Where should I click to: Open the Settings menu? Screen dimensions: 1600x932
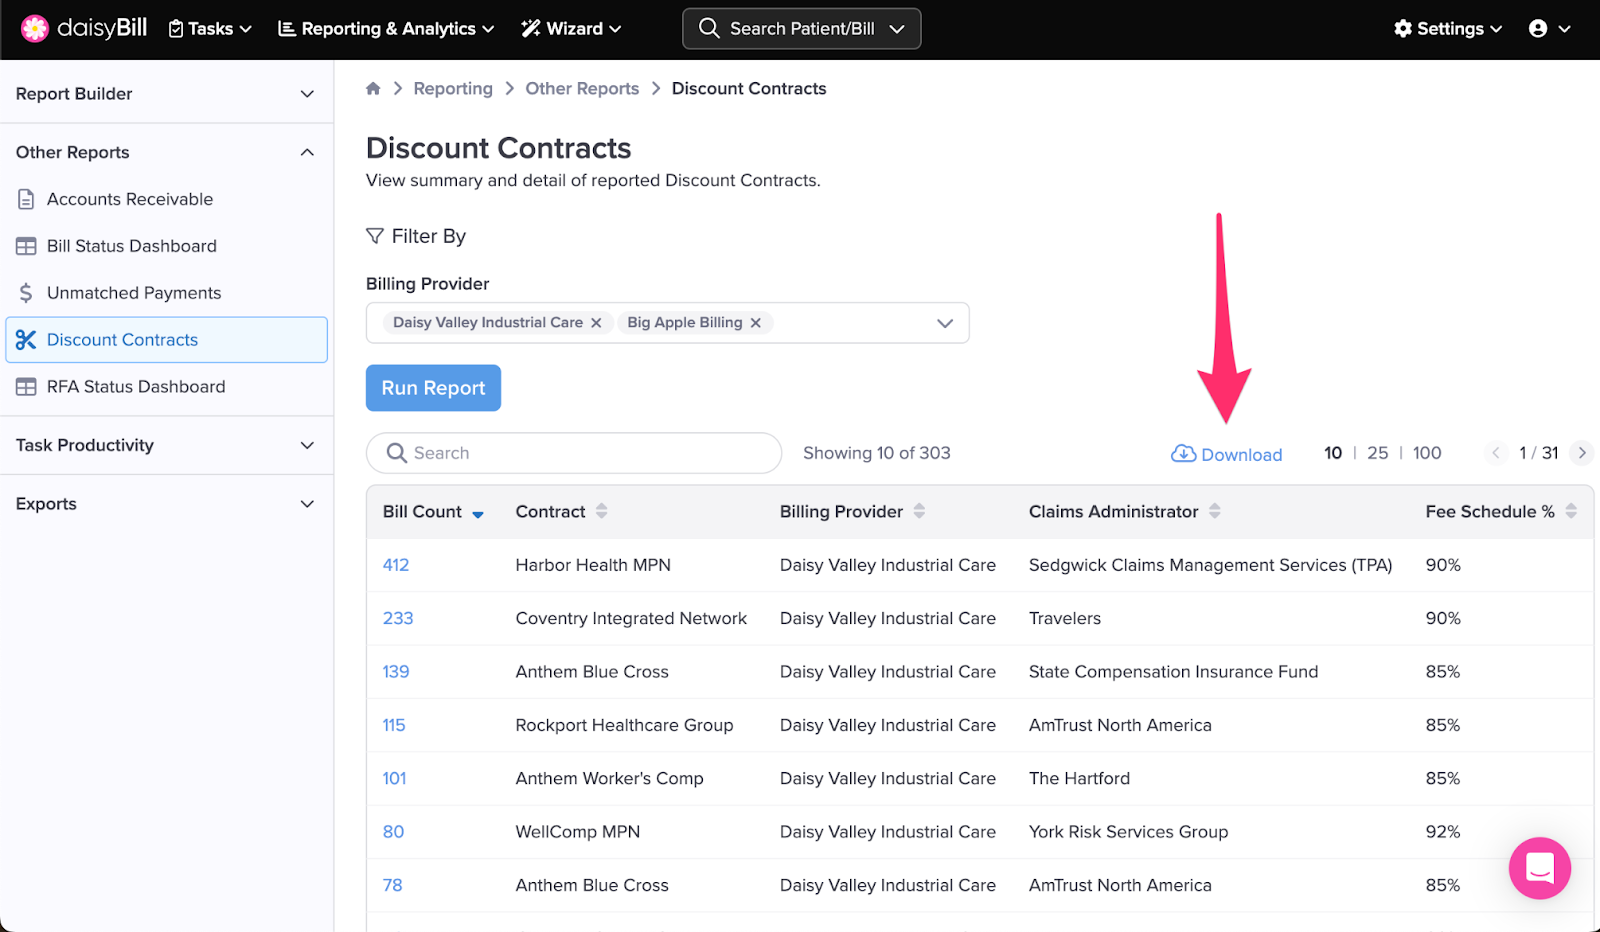click(x=1448, y=29)
